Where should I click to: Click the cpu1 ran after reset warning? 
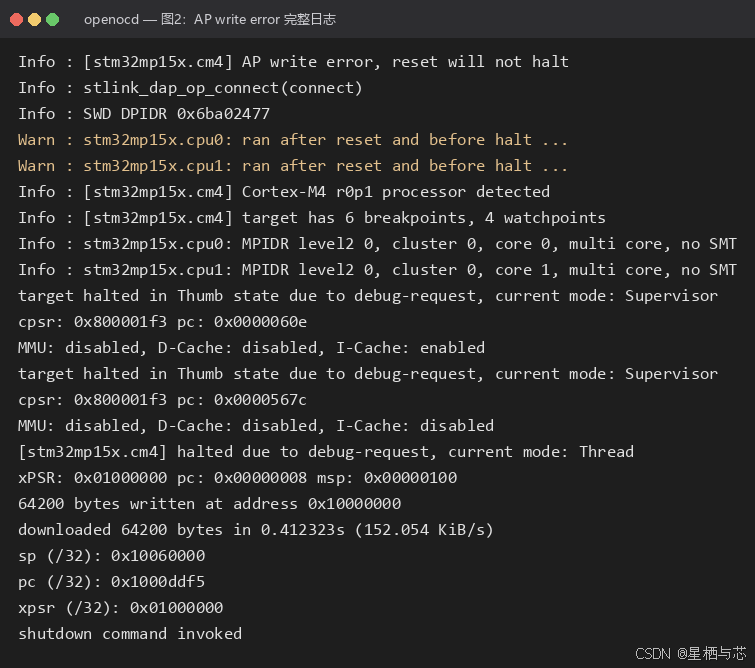[293, 166]
